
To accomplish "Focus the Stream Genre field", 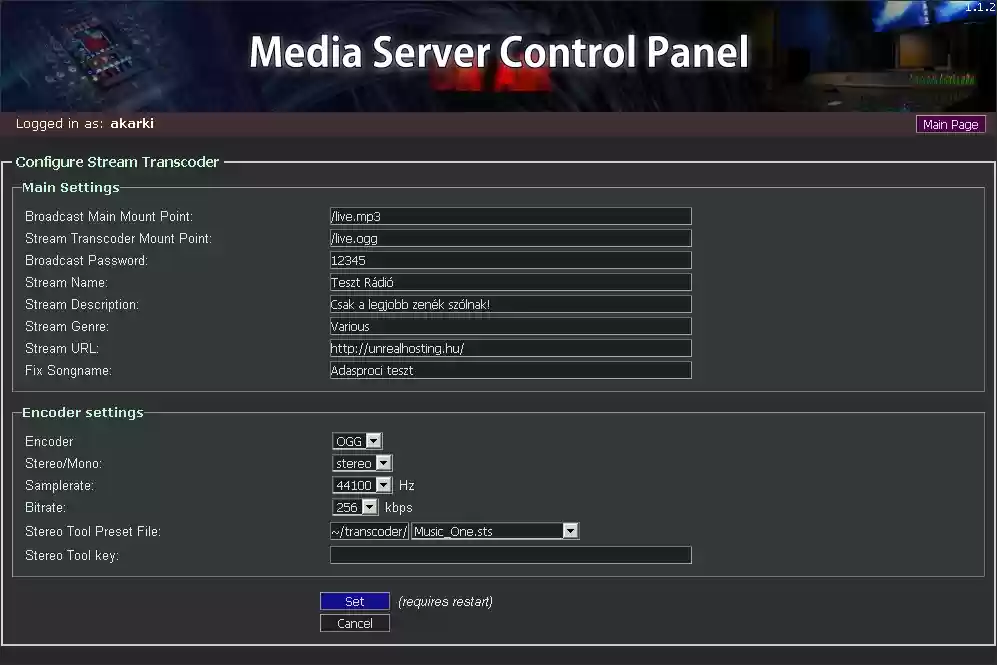I will 511,326.
